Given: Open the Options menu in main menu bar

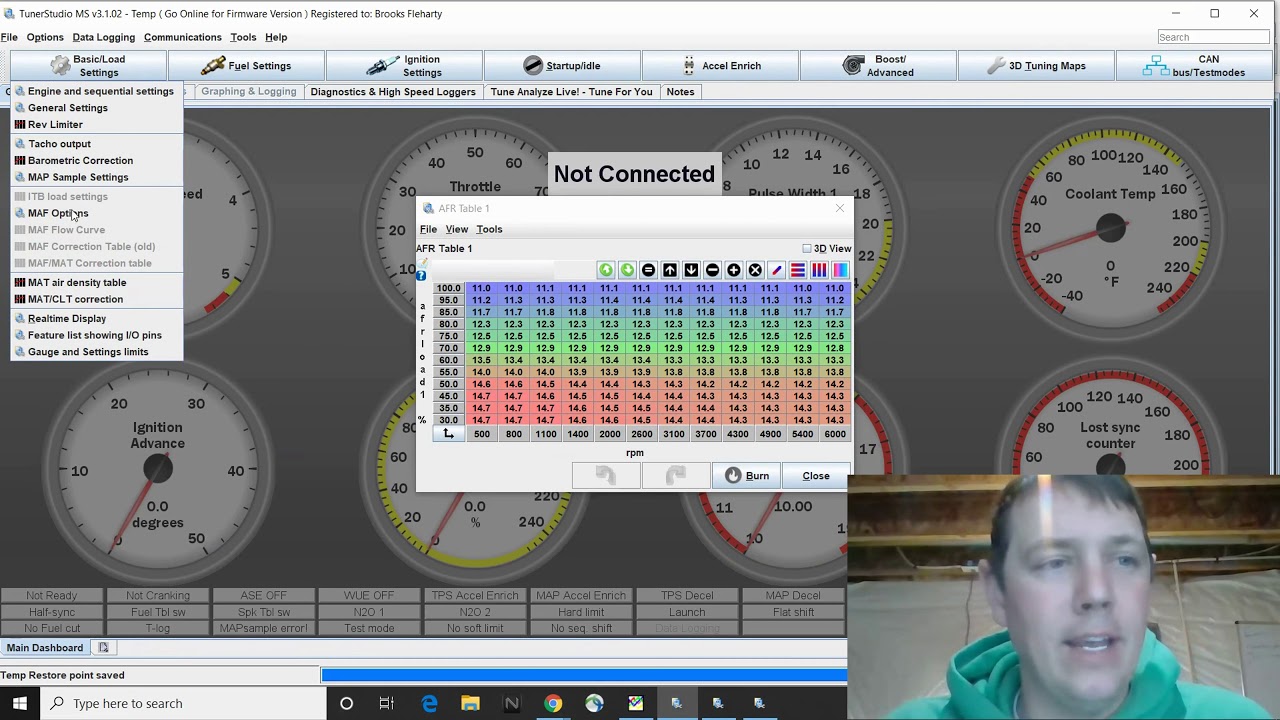Looking at the screenshot, I should point(45,37).
